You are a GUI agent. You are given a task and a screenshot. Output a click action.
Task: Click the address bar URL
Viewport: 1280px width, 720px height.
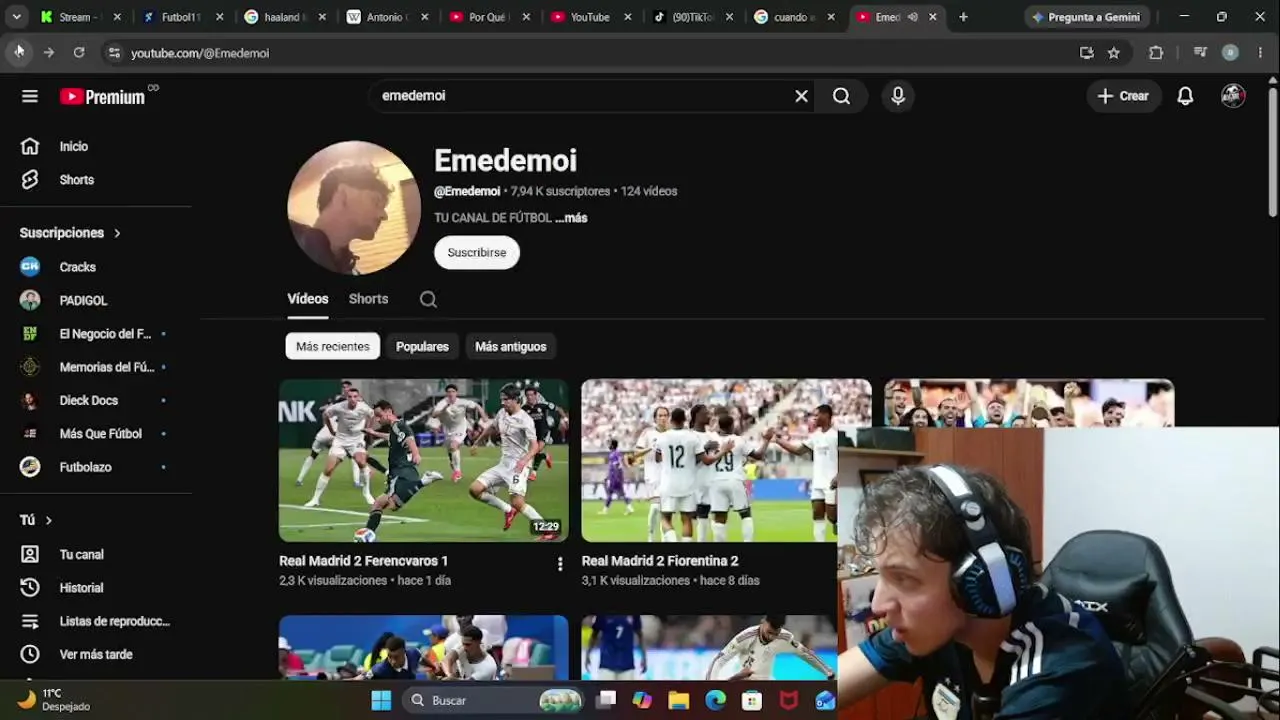[200, 53]
